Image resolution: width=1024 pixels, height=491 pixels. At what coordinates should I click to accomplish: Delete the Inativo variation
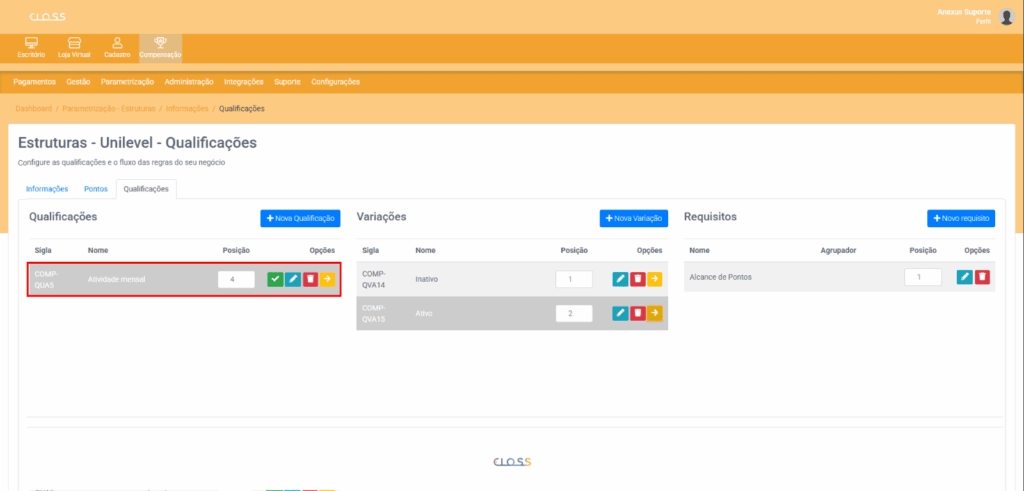pyautogui.click(x=637, y=279)
